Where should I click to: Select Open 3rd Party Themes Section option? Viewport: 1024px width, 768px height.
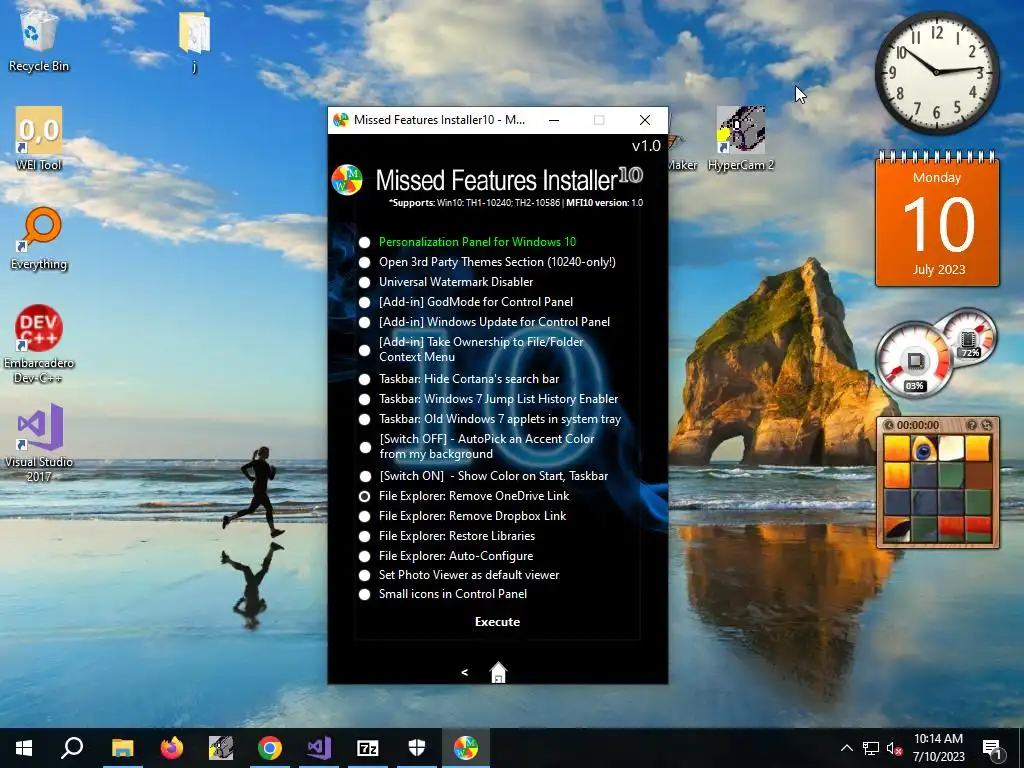tap(364, 263)
